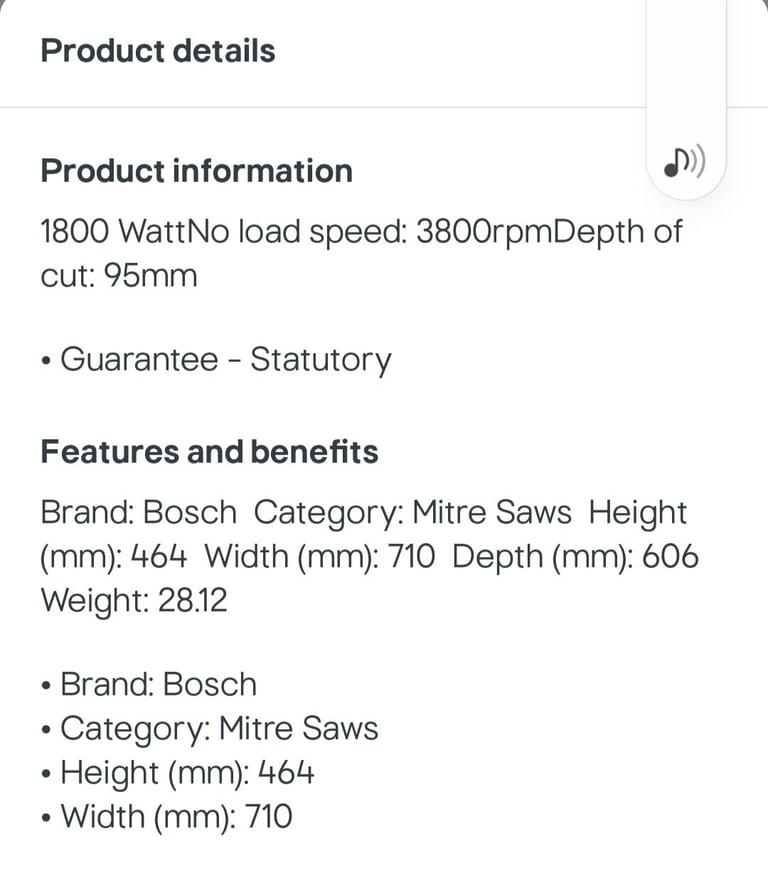The height and width of the screenshot is (871, 768).
Task: Click the (mm): 464 text in the paragraph
Action: (114, 556)
